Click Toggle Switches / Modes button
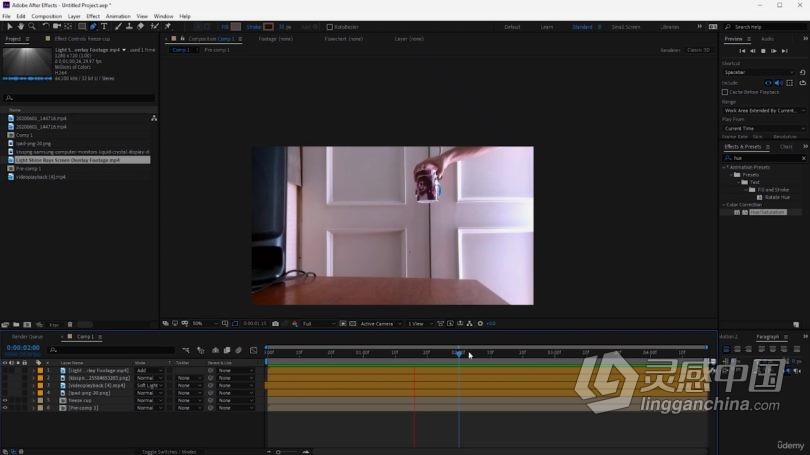Viewport: 810px width, 455px height. (x=169, y=452)
